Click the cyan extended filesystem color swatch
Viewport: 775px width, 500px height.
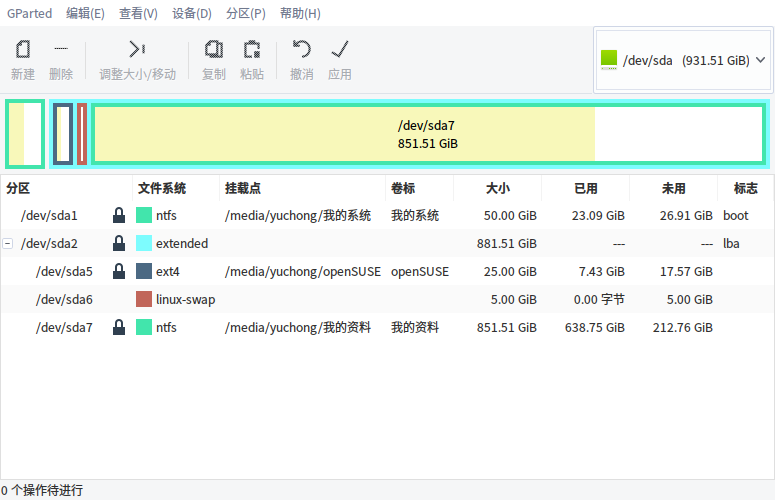coord(144,244)
